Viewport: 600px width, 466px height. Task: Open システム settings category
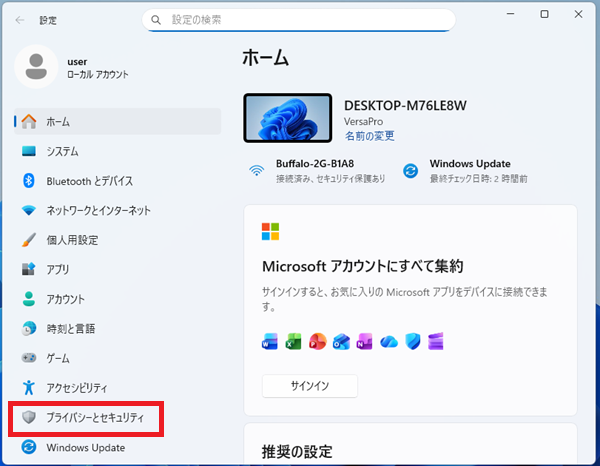(117, 151)
